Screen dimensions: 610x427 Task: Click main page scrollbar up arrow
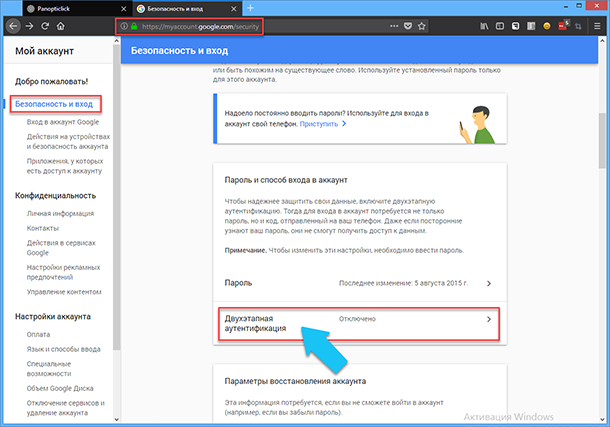(602, 40)
